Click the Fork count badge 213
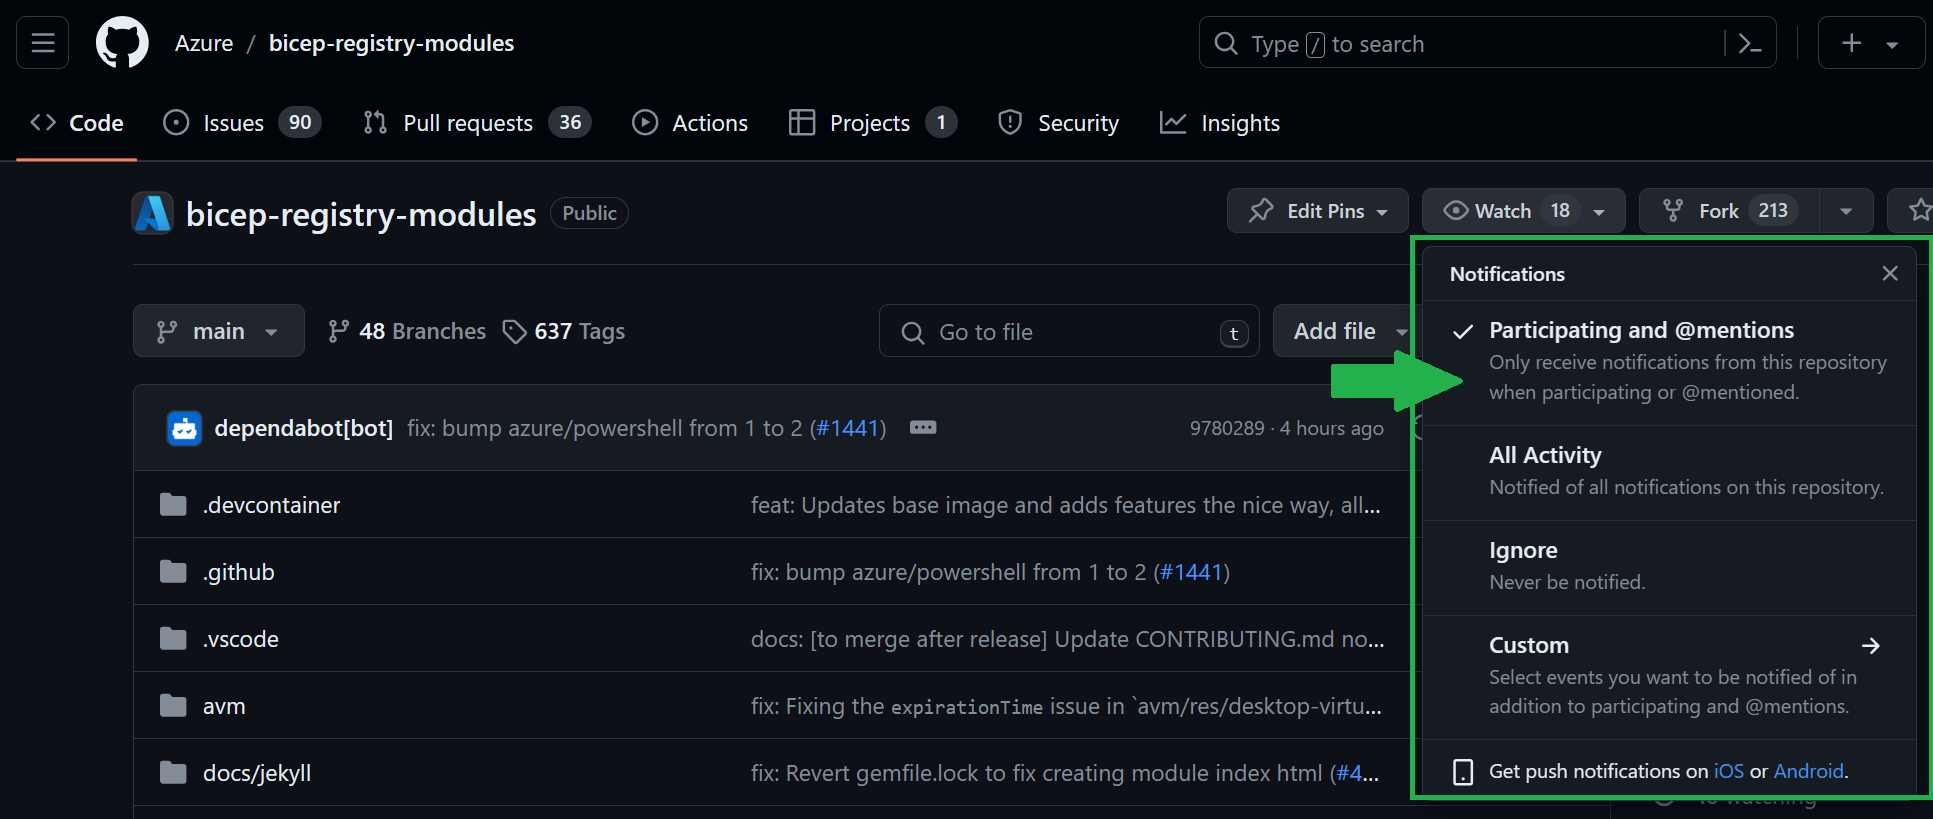 [1773, 211]
